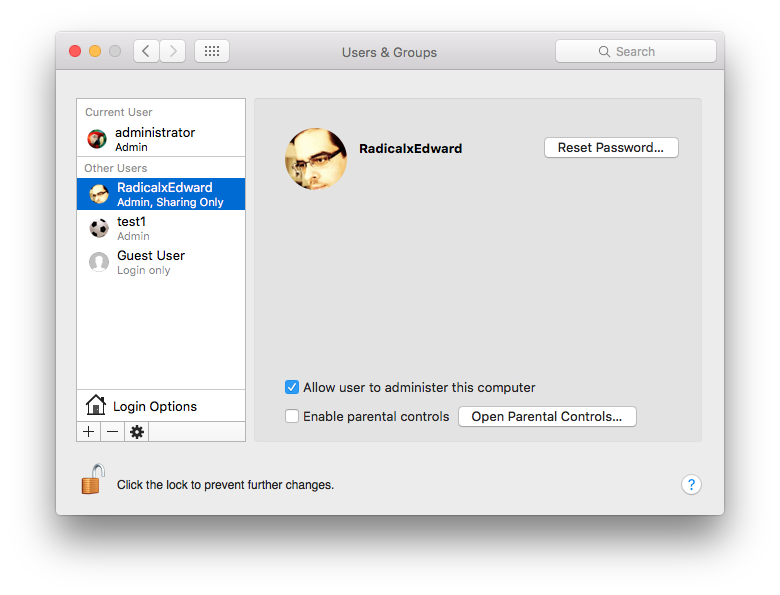
Task: Minimize window with yellow button
Action: (x=95, y=51)
